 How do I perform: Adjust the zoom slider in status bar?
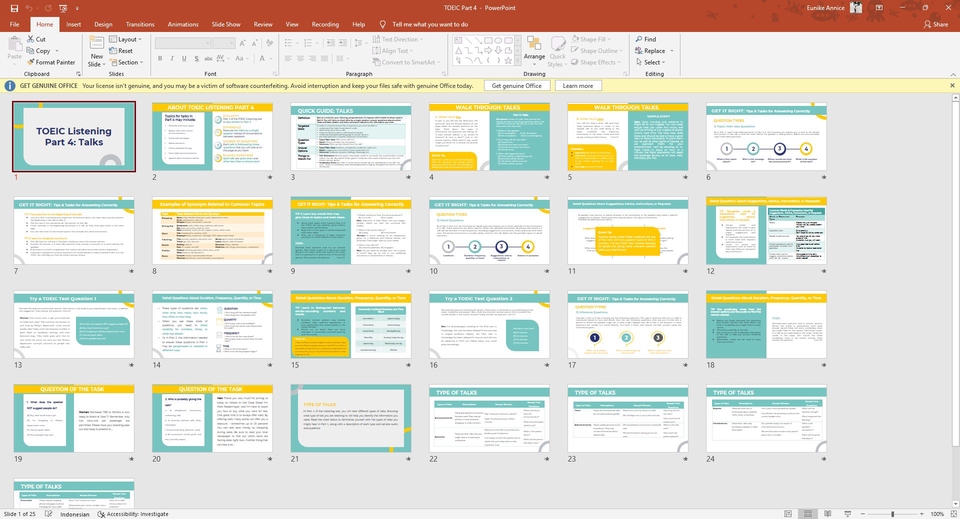click(893, 514)
